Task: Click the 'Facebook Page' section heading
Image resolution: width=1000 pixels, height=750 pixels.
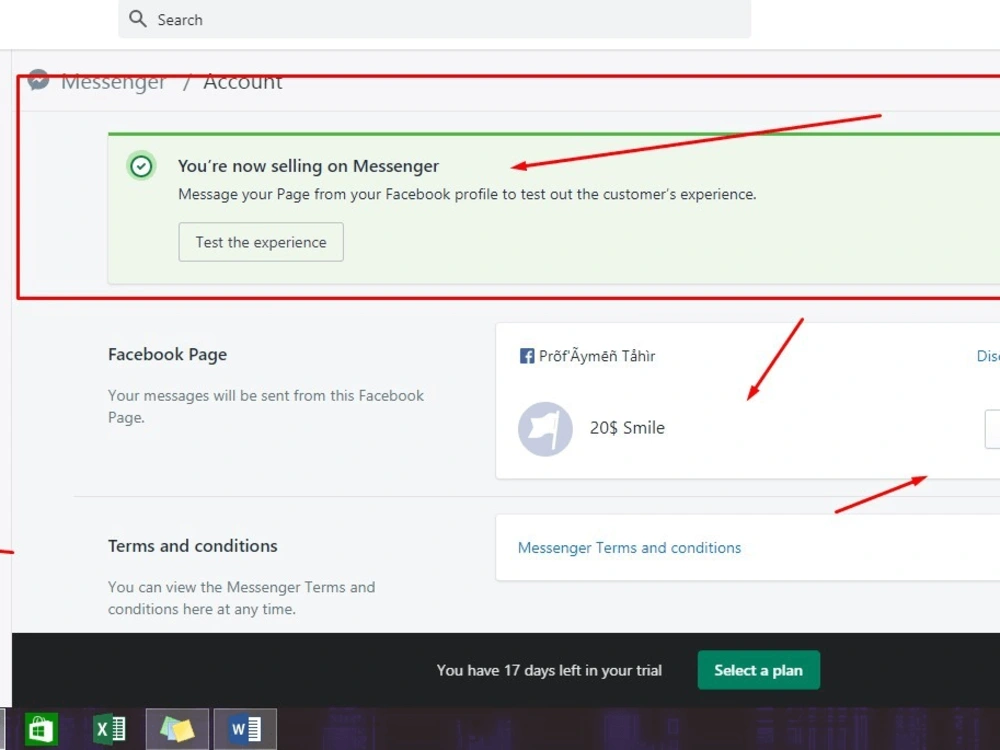Action: tap(167, 355)
